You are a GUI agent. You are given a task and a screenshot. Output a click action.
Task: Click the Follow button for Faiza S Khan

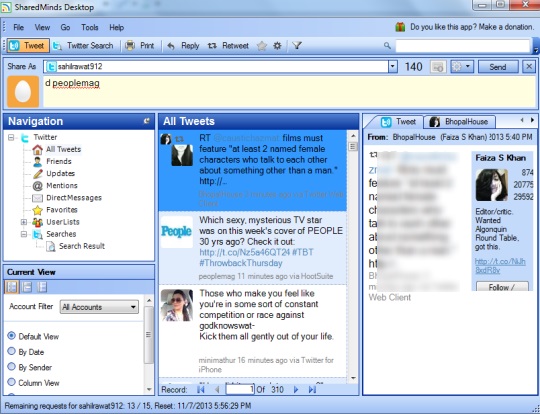[502, 287]
